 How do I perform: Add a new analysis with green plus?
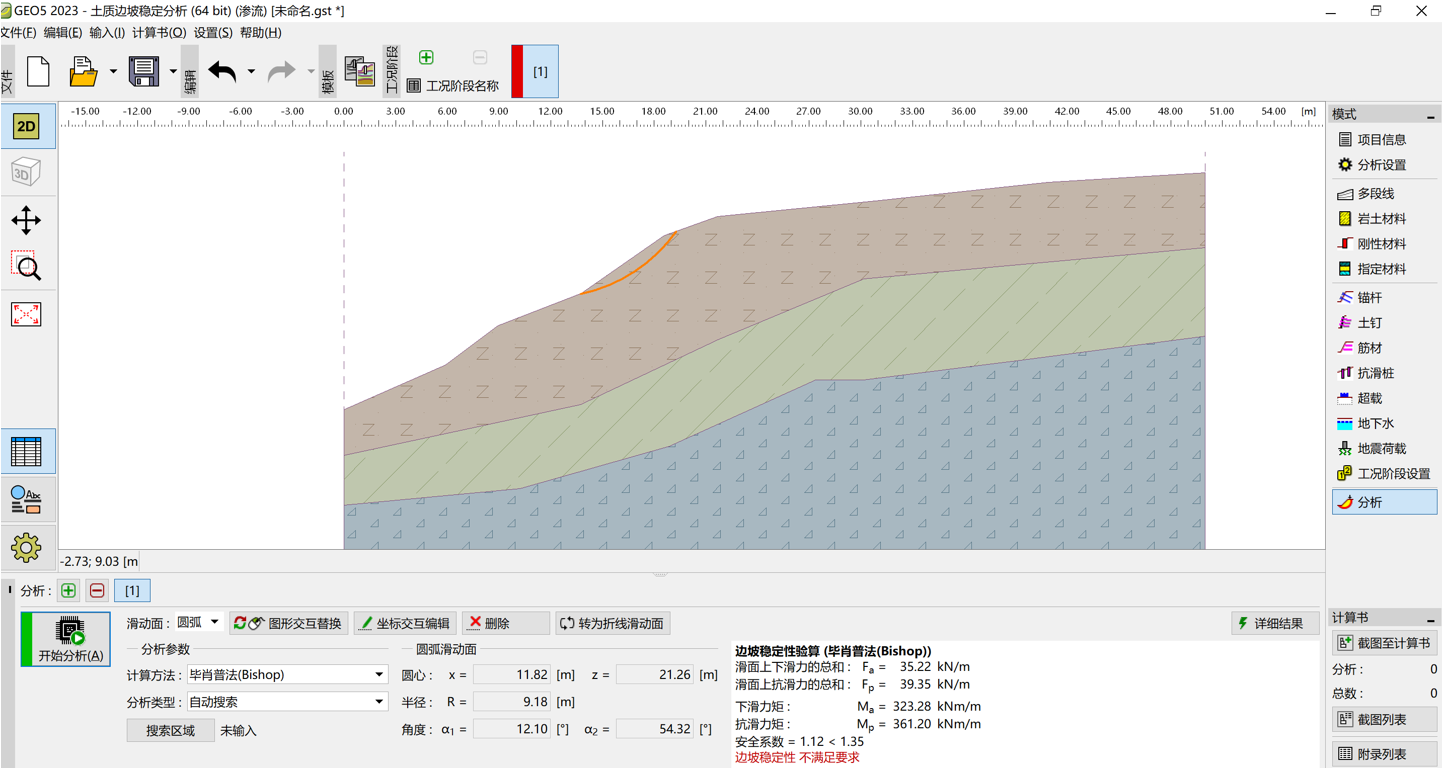(x=68, y=591)
